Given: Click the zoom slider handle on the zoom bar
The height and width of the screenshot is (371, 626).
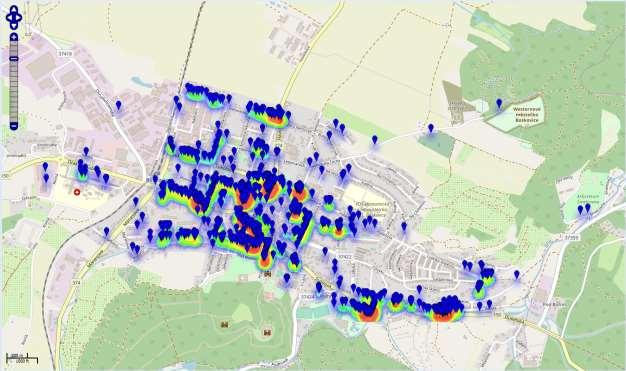Looking at the screenshot, I should pos(14,59).
